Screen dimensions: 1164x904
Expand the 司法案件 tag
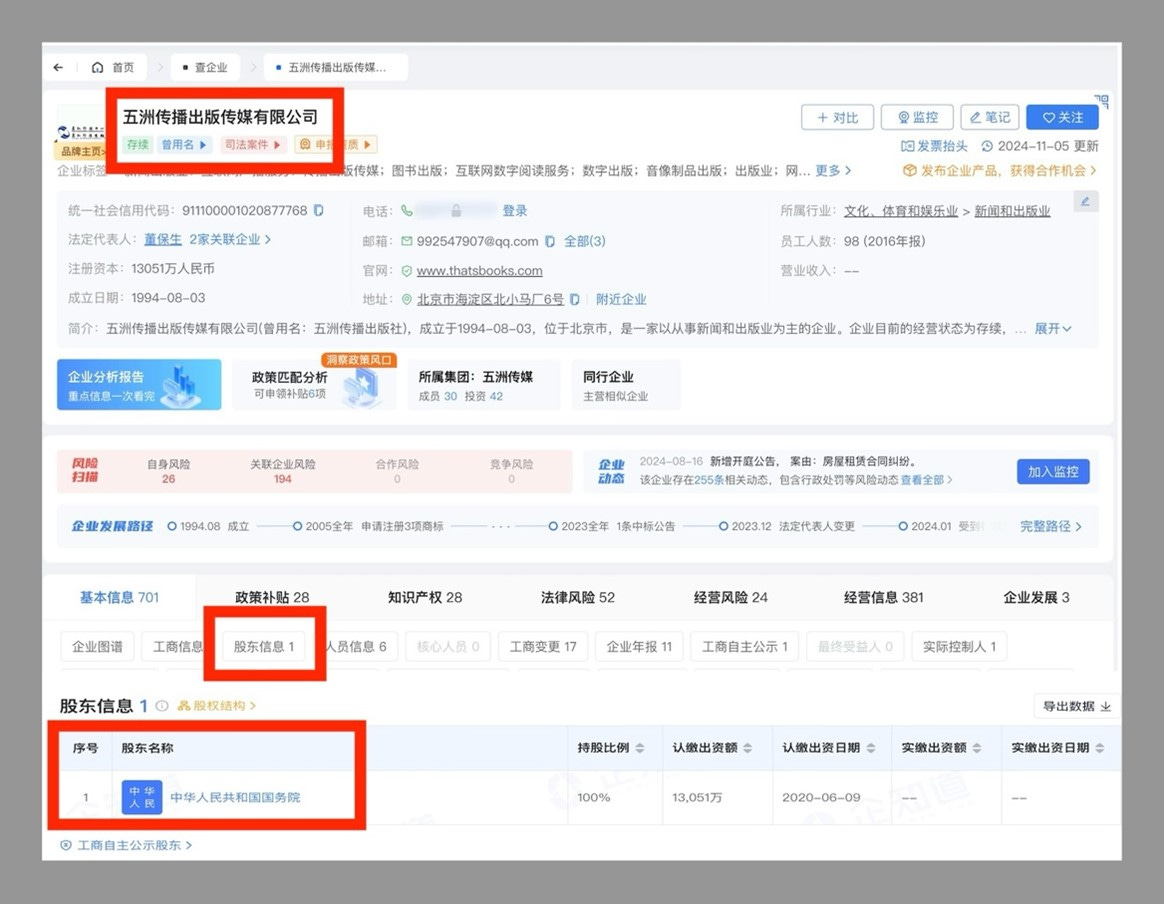point(252,144)
